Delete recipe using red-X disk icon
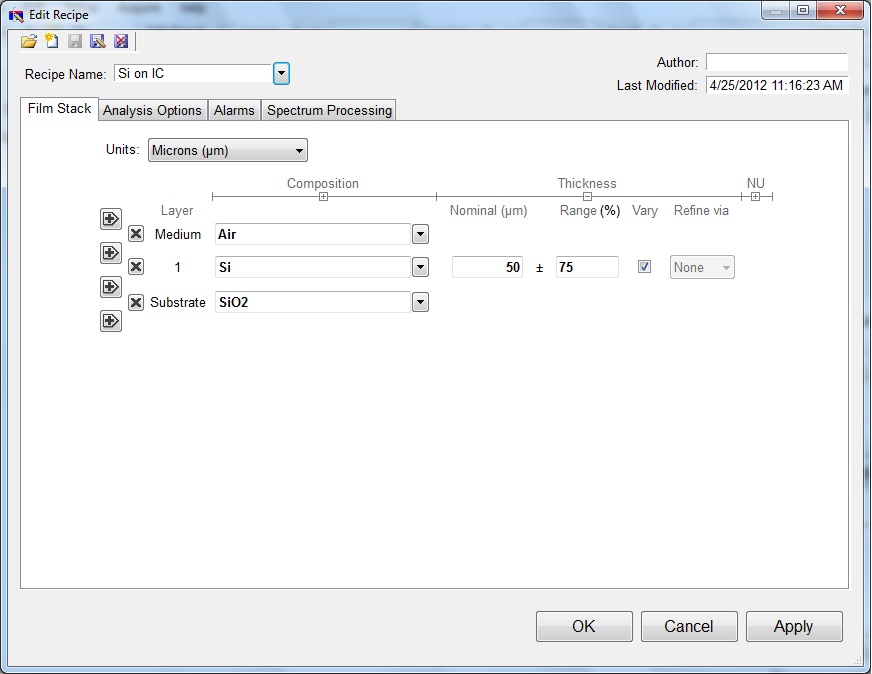872x674 pixels. 121,41
